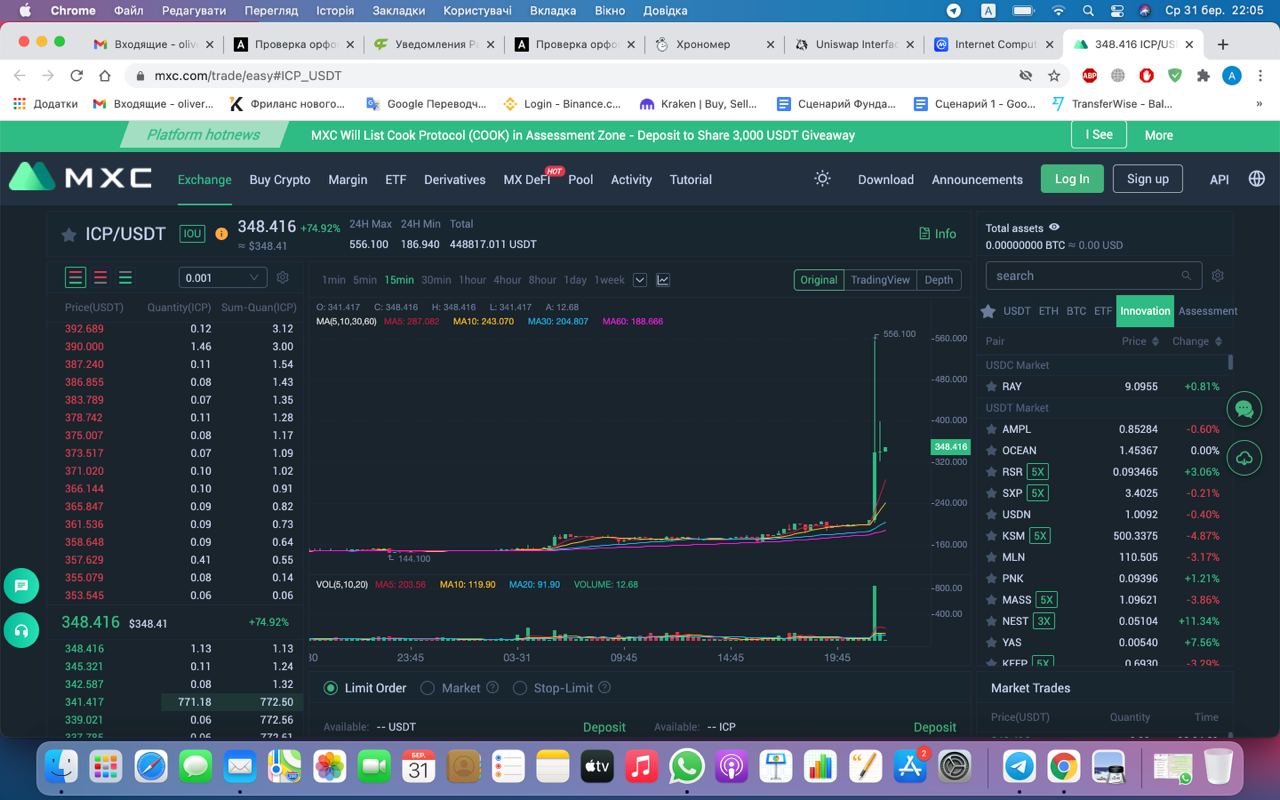Image resolution: width=1280 pixels, height=800 pixels.
Task: Open MX DeFi HOT menu
Action: tap(527, 180)
